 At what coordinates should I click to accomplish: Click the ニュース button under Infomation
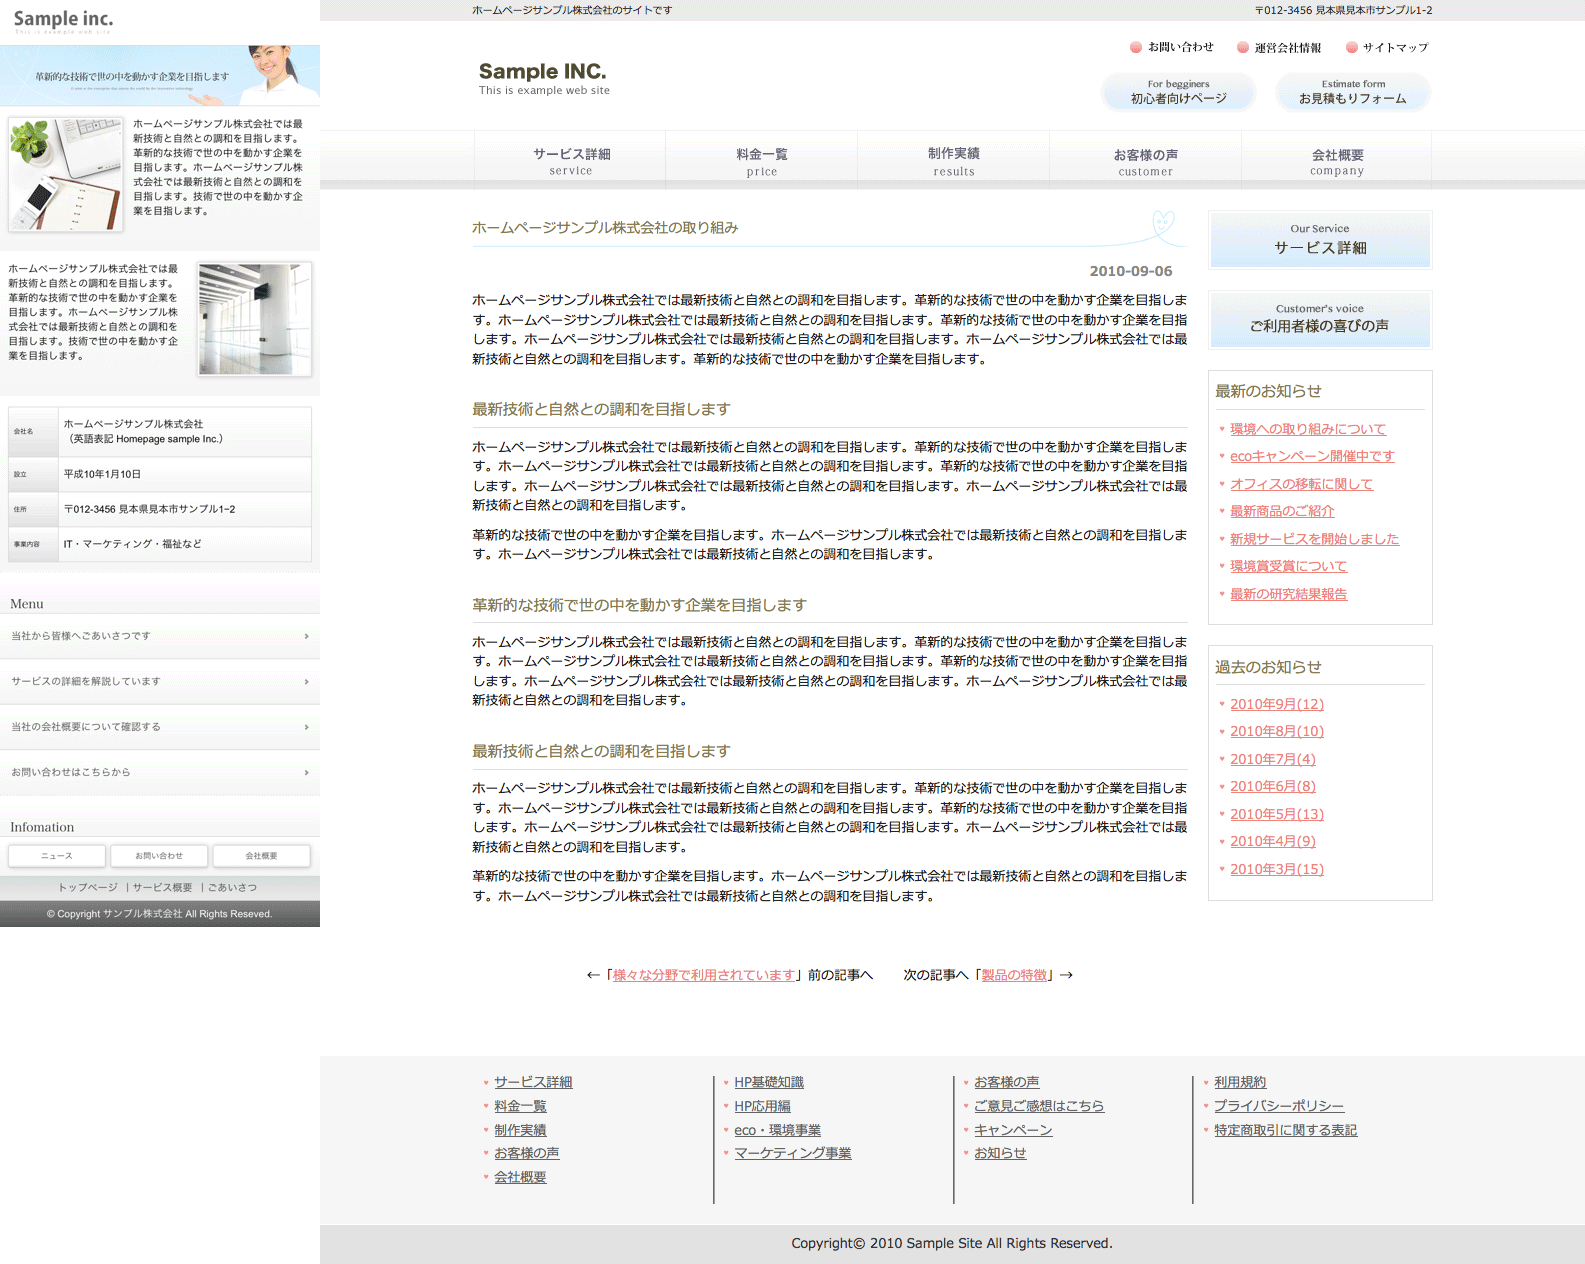point(57,856)
